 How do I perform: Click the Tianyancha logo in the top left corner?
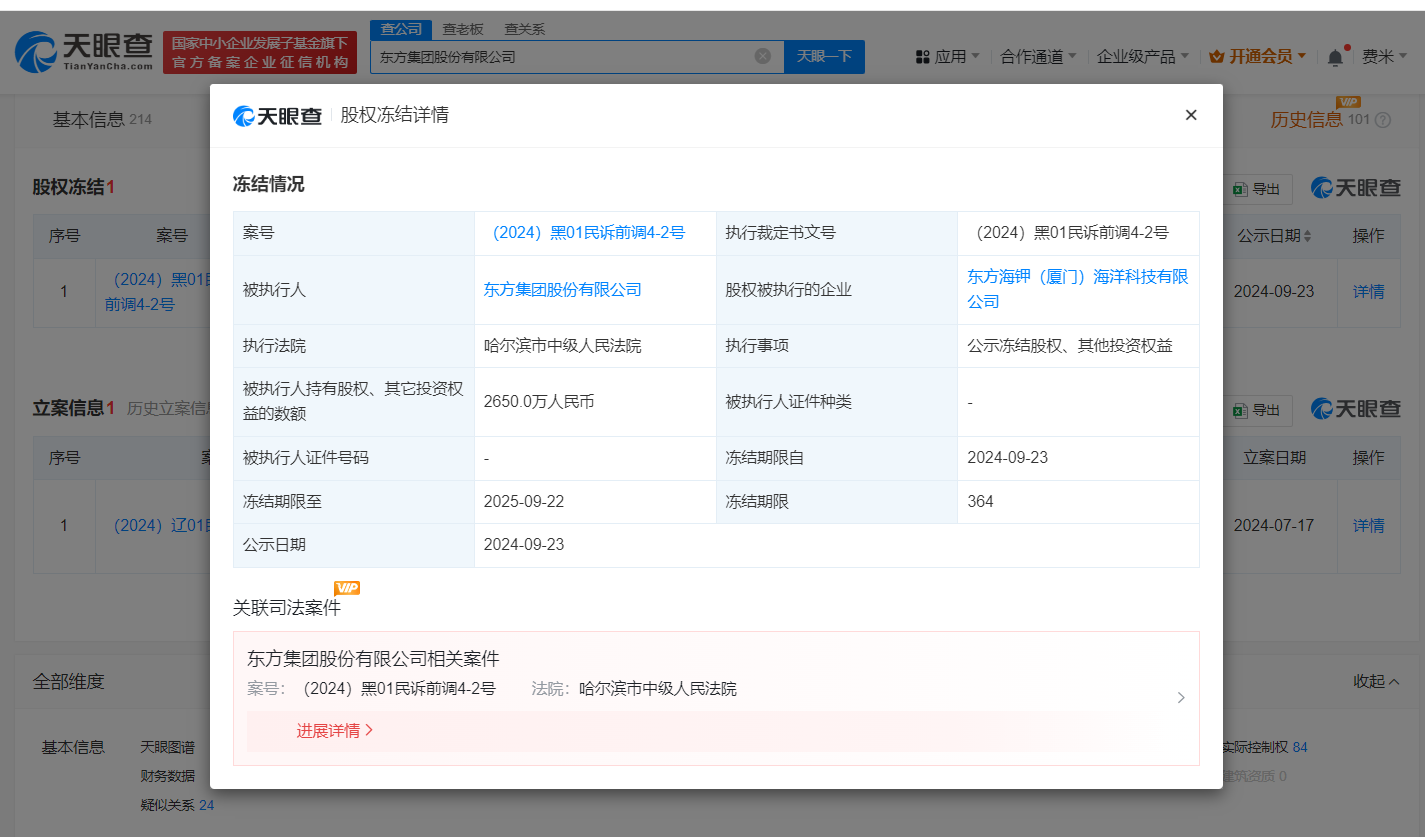tap(80, 51)
